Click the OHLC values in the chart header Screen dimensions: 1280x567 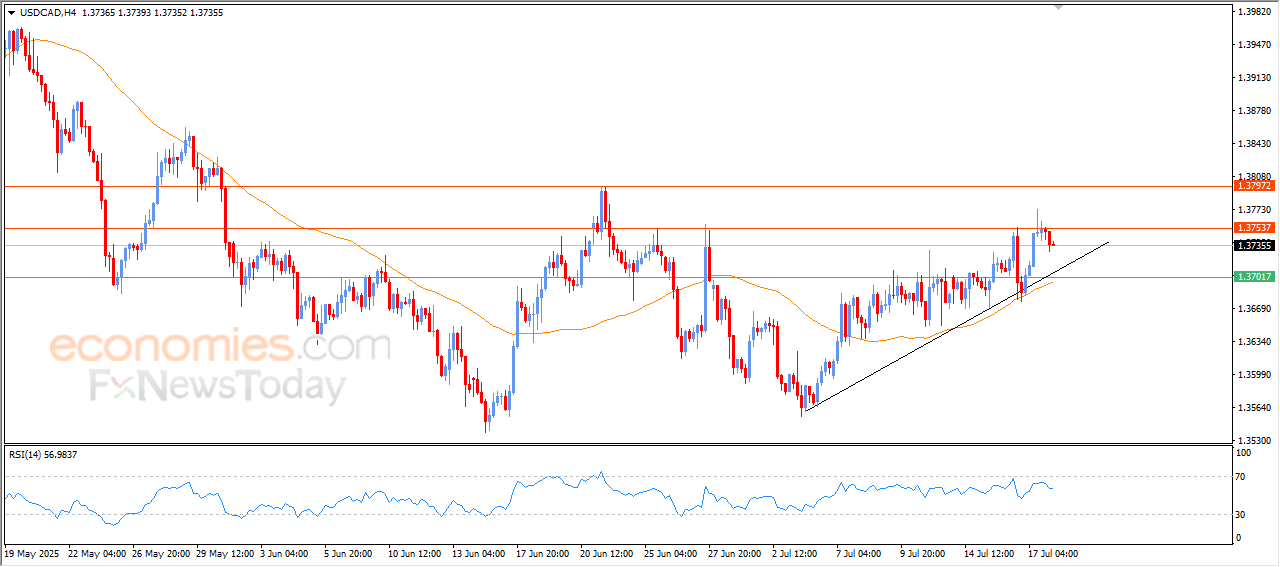[151, 13]
